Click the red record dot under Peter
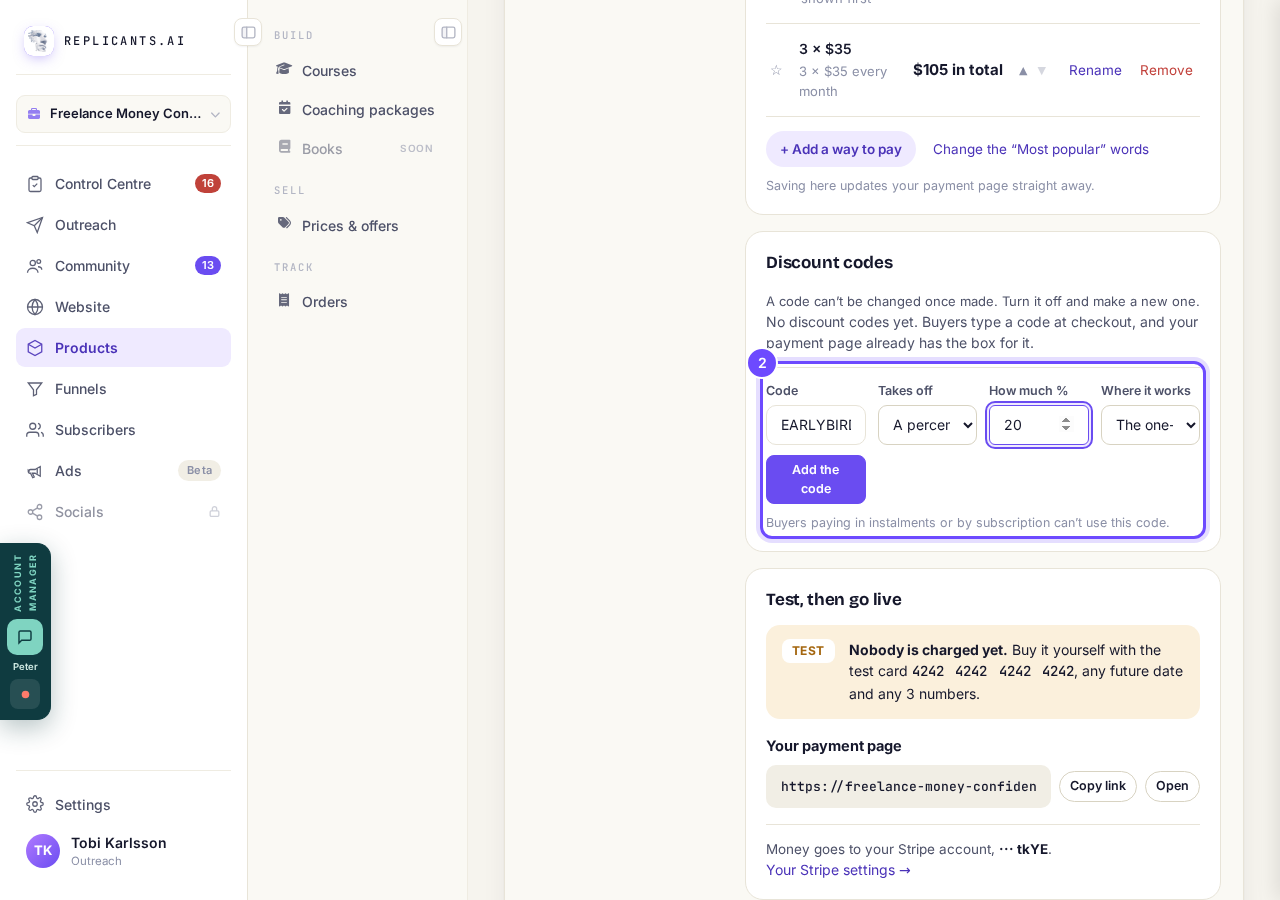The height and width of the screenshot is (900, 1280). 25,694
